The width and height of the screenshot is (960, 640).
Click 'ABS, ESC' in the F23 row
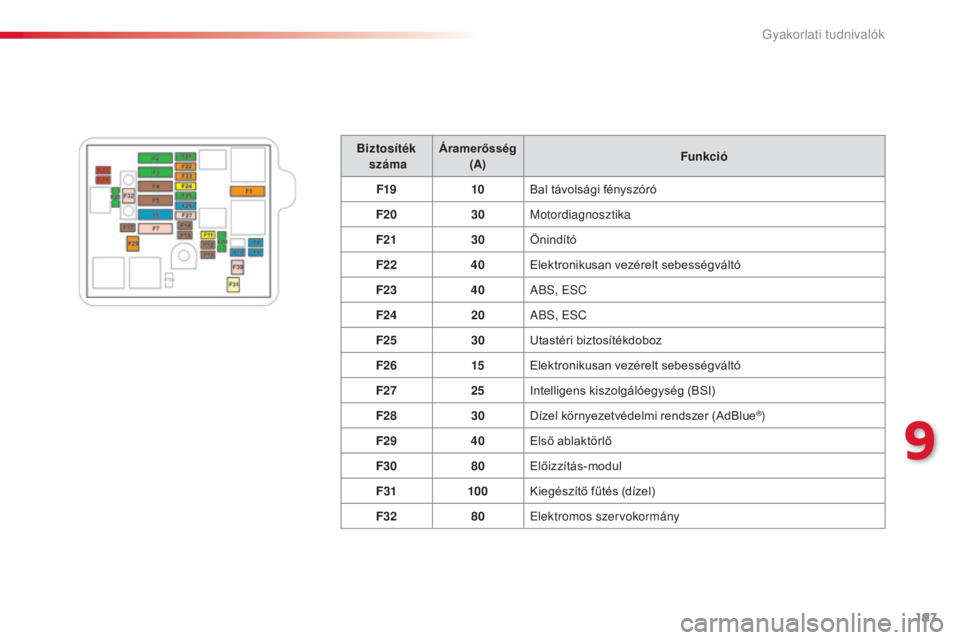(x=558, y=290)
